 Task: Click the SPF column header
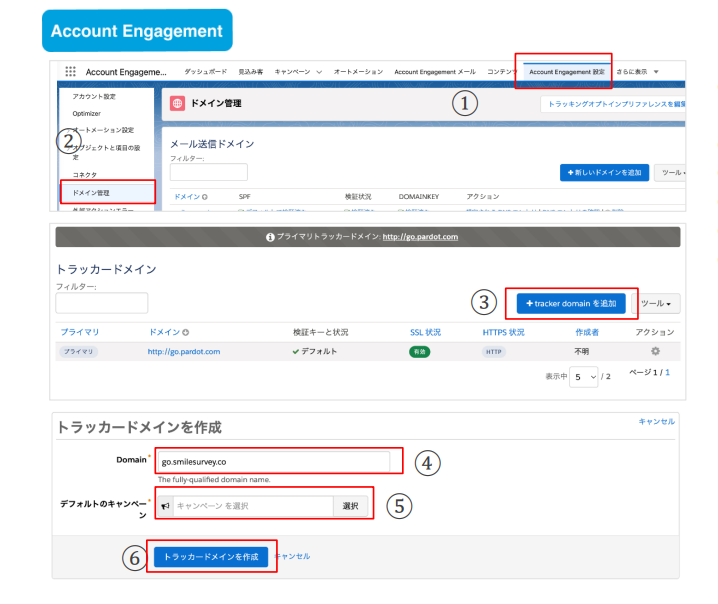[245, 197]
